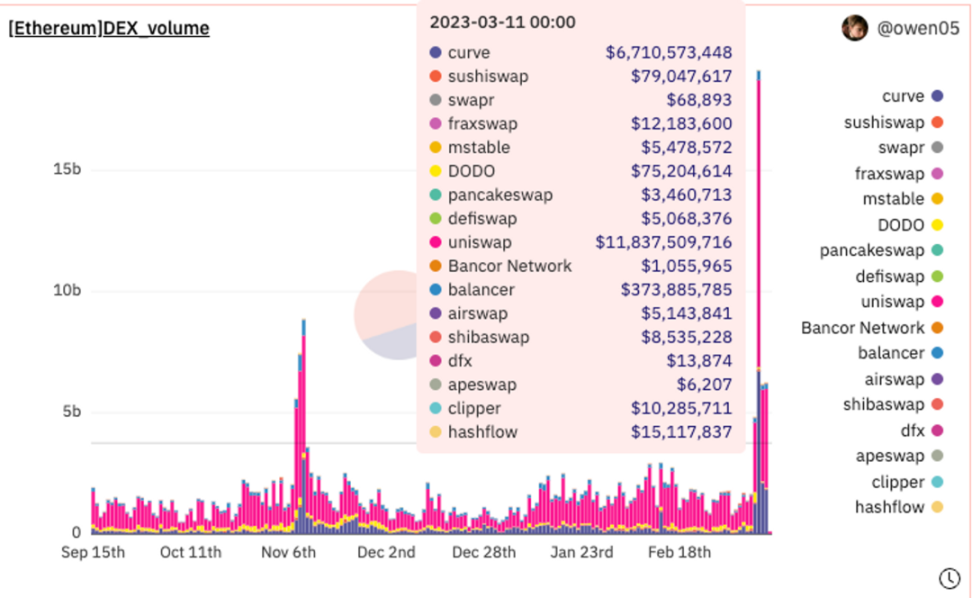
Task: Click the teal pancakeswap dot in right legend
Action: click(937, 251)
